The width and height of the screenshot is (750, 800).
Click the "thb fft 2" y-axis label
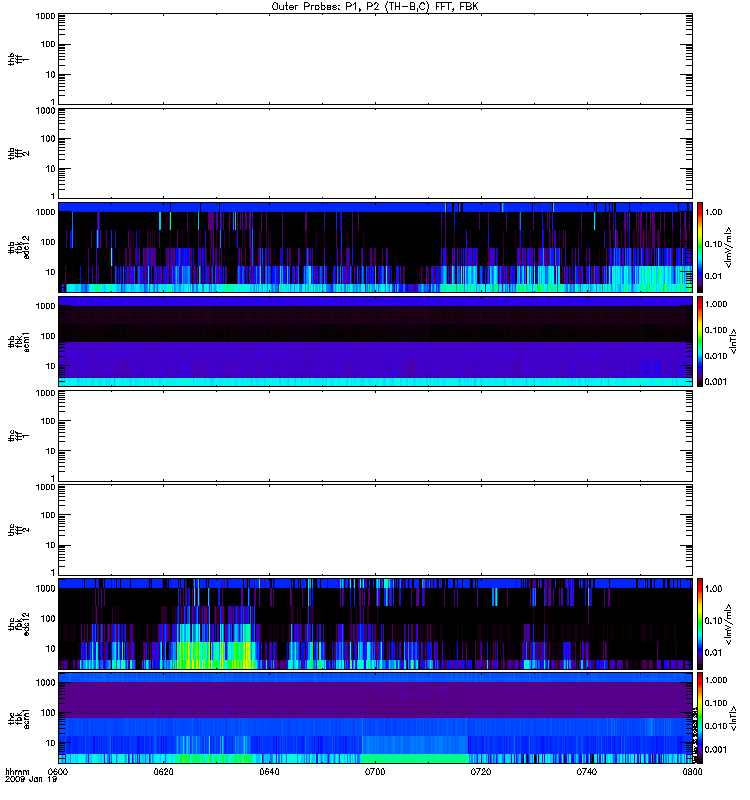[x=19, y=154]
